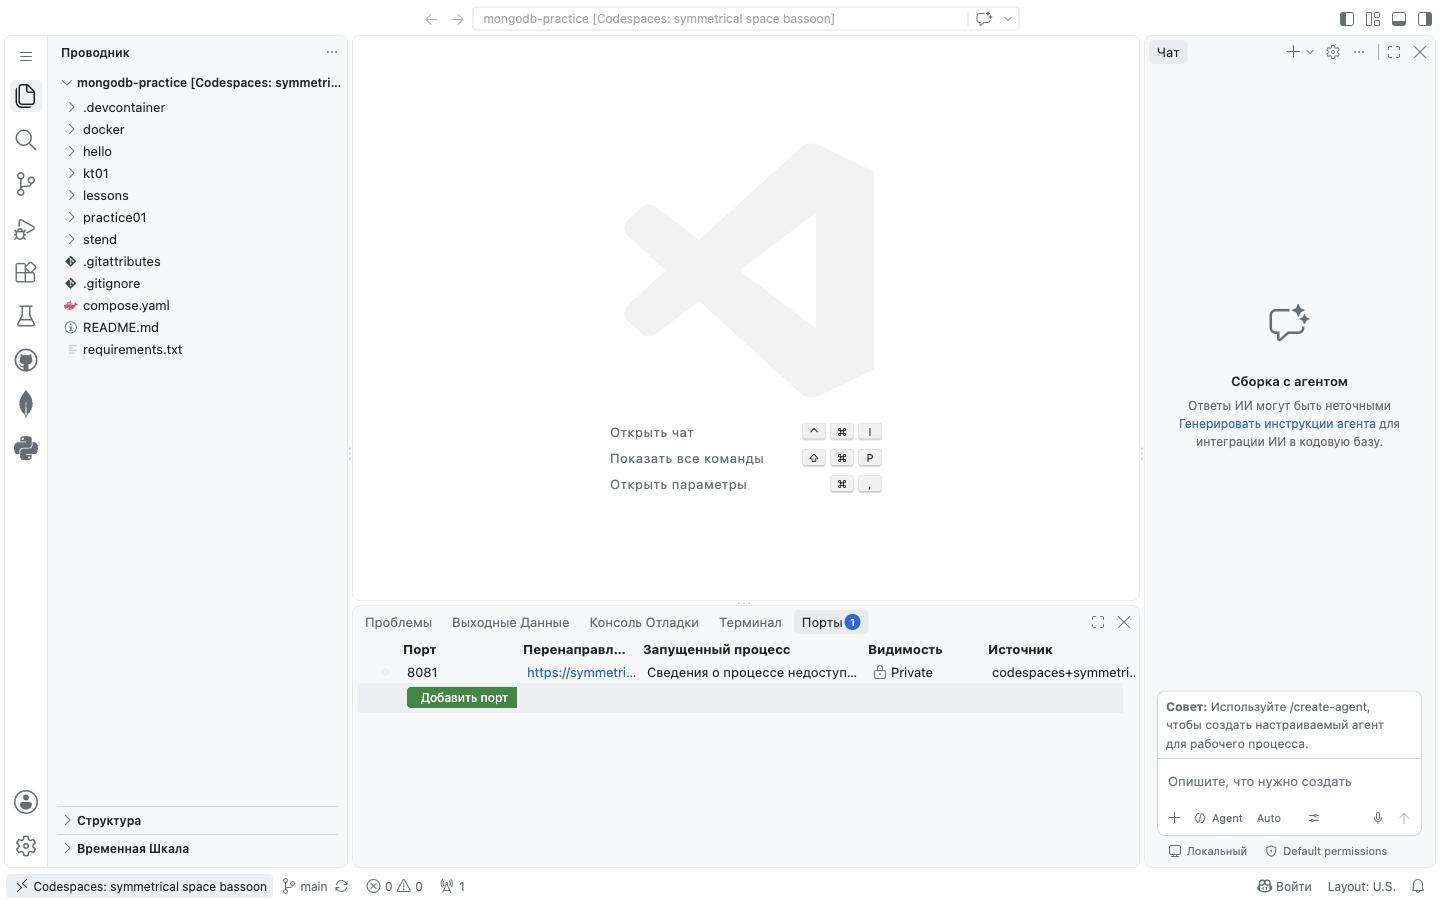Viewport: 1440px width, 900px height.
Task: Switch to the Выходные Данные tab
Action: tap(511, 622)
